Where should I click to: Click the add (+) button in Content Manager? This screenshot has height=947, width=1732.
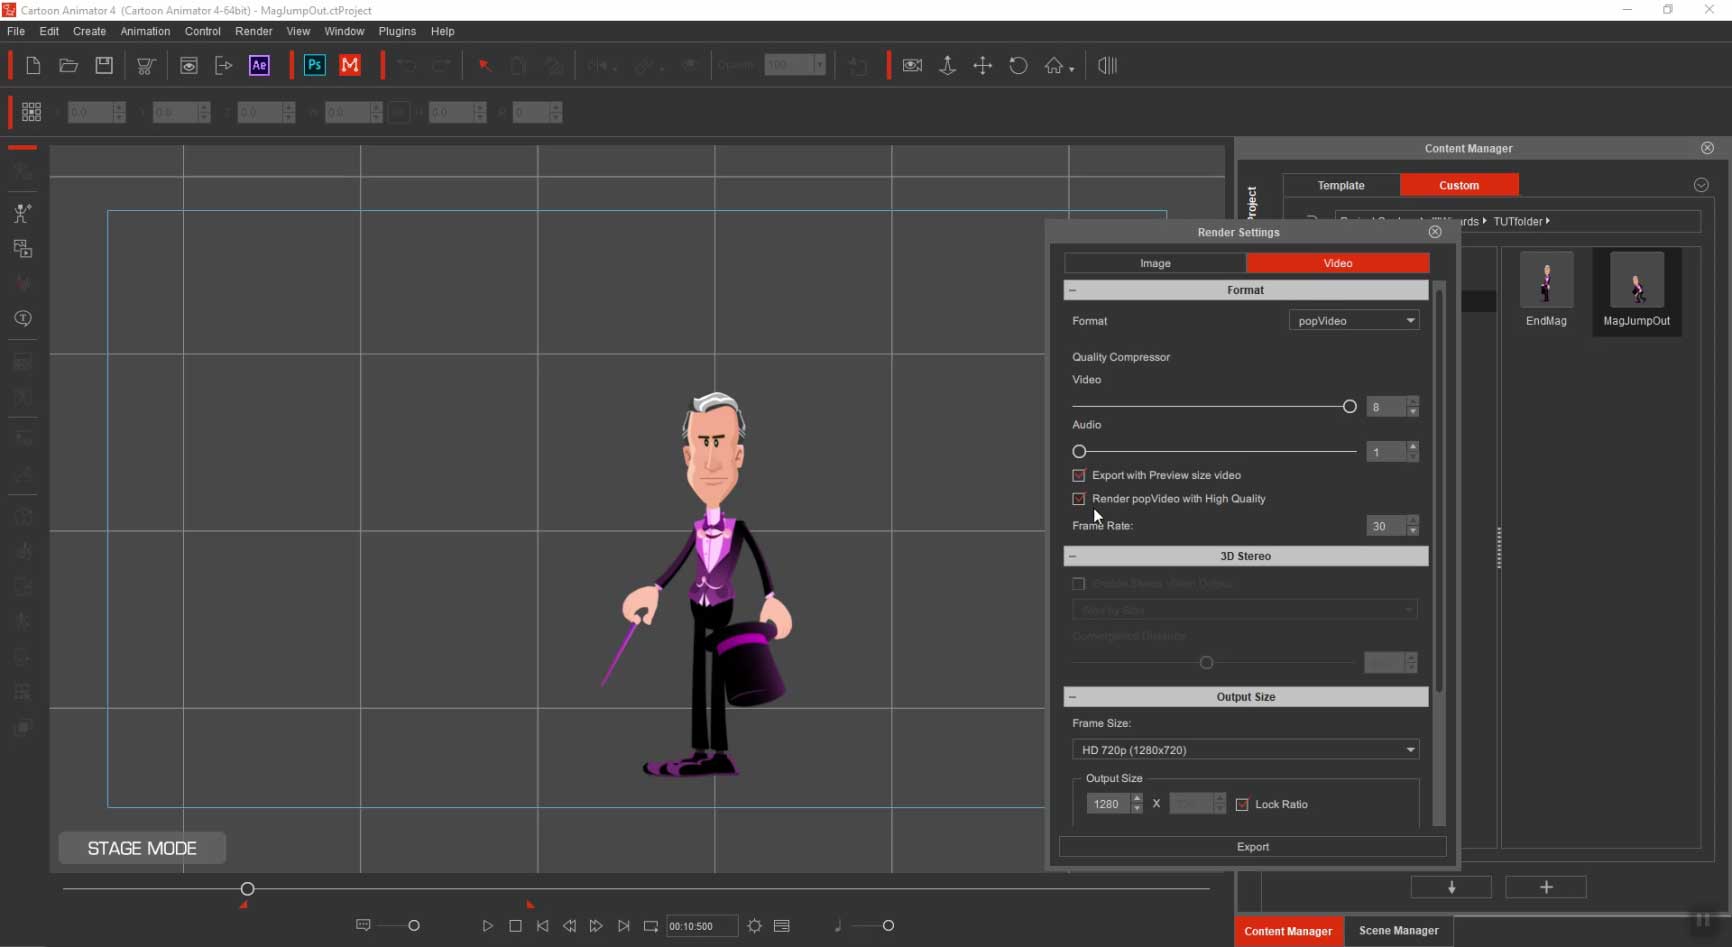pos(1546,887)
